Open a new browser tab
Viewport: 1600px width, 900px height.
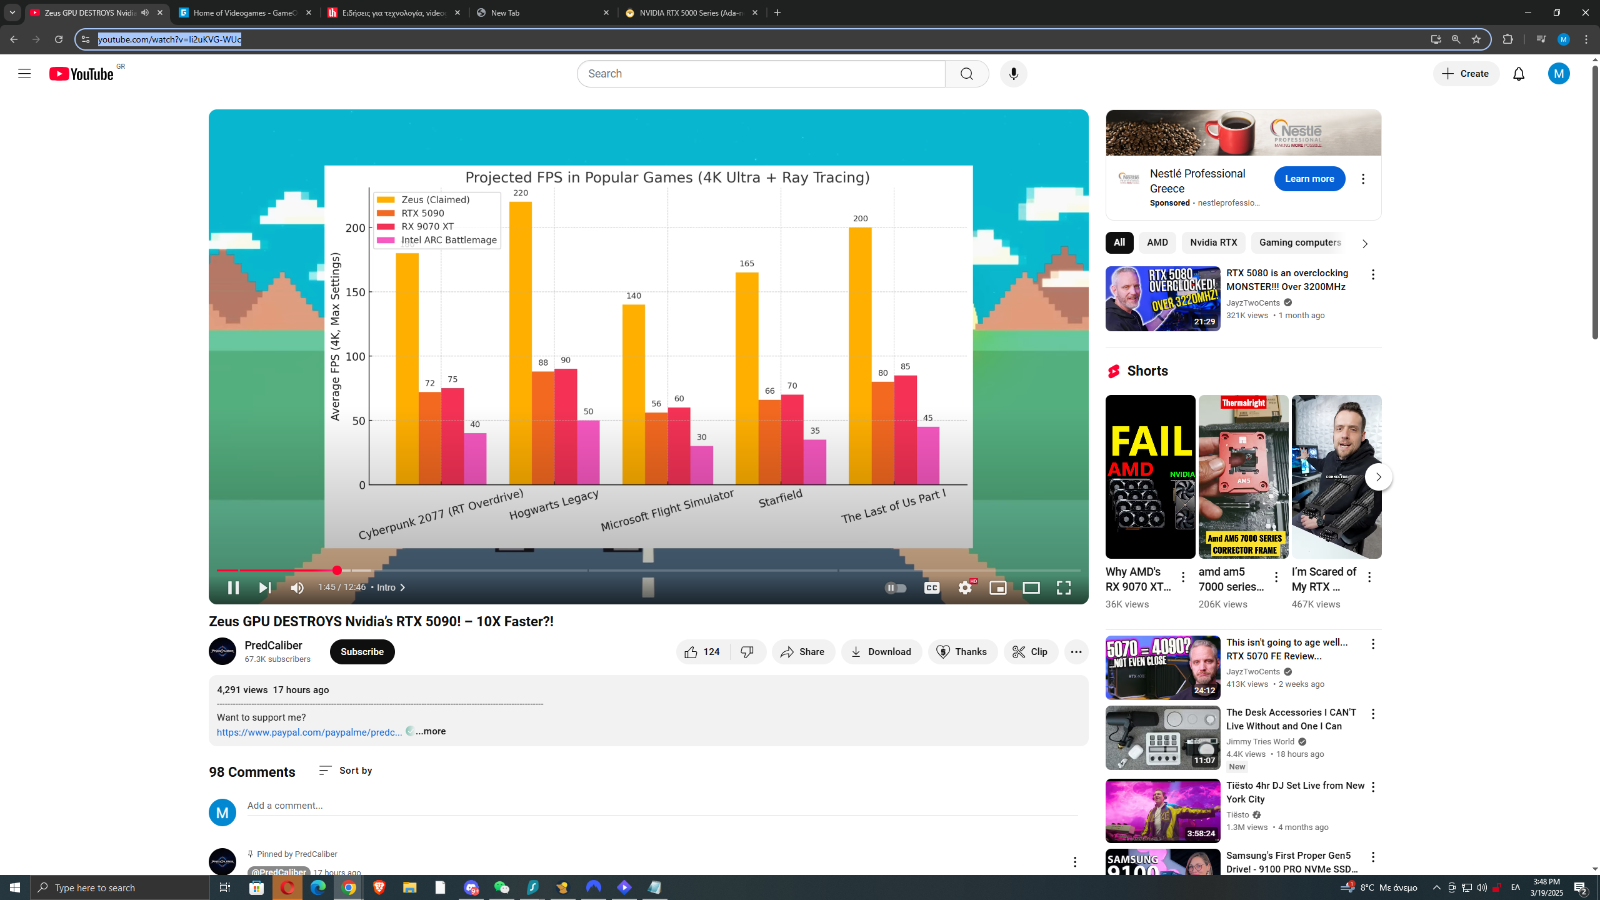[x=778, y=13]
